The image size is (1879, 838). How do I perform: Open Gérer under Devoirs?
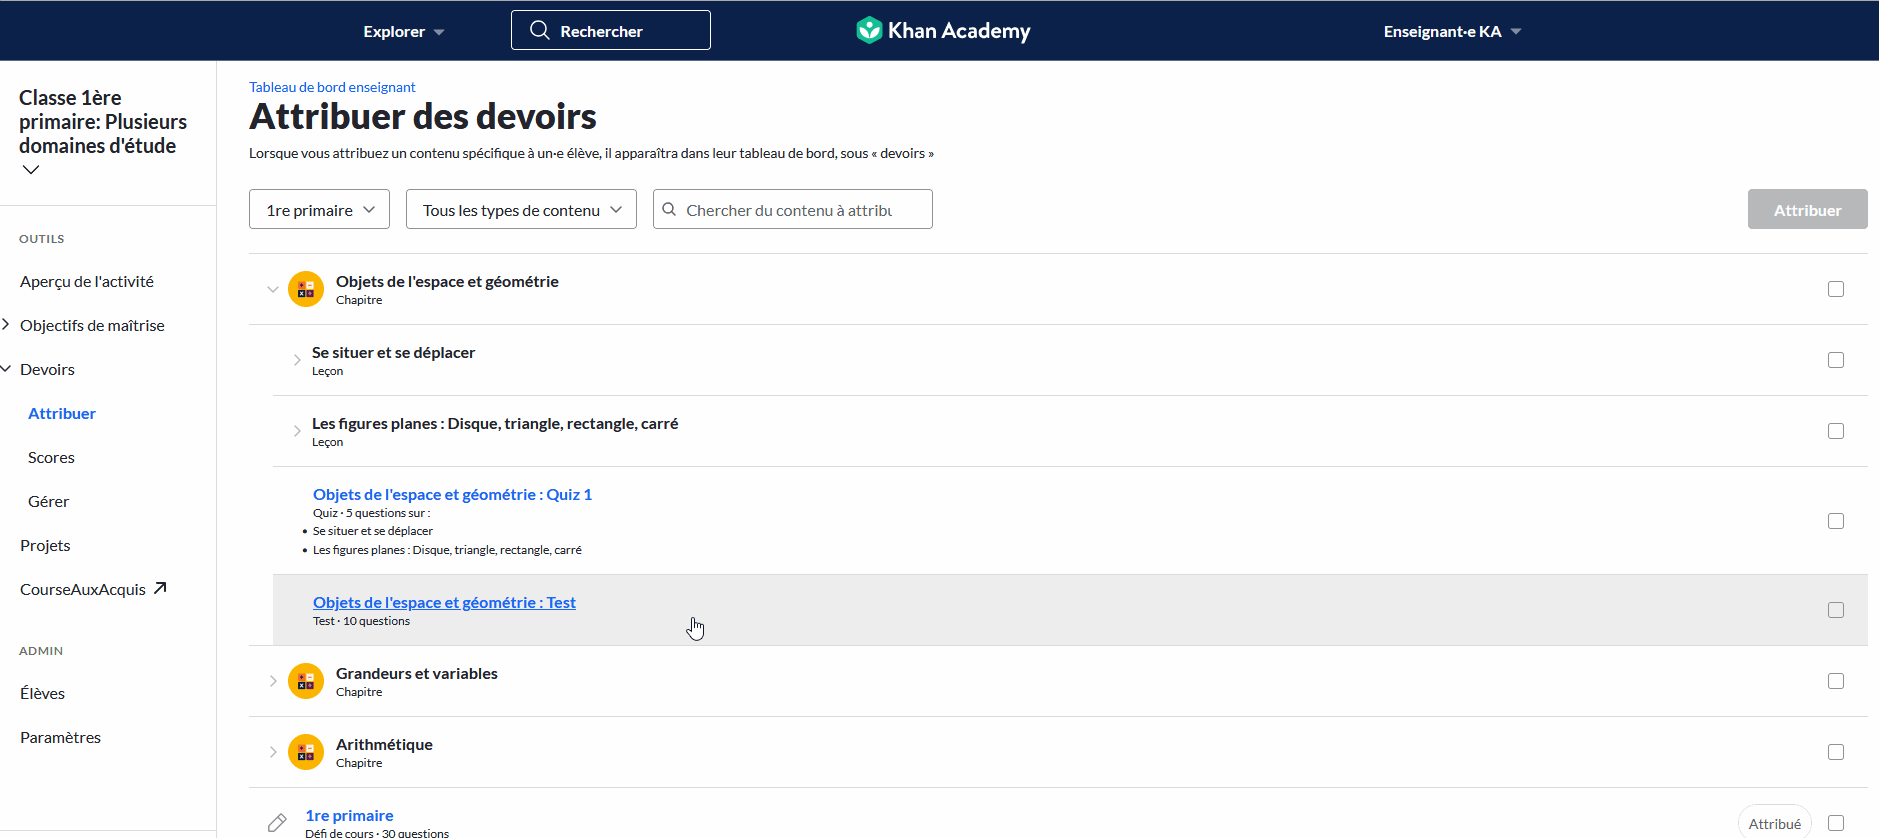coord(48,501)
